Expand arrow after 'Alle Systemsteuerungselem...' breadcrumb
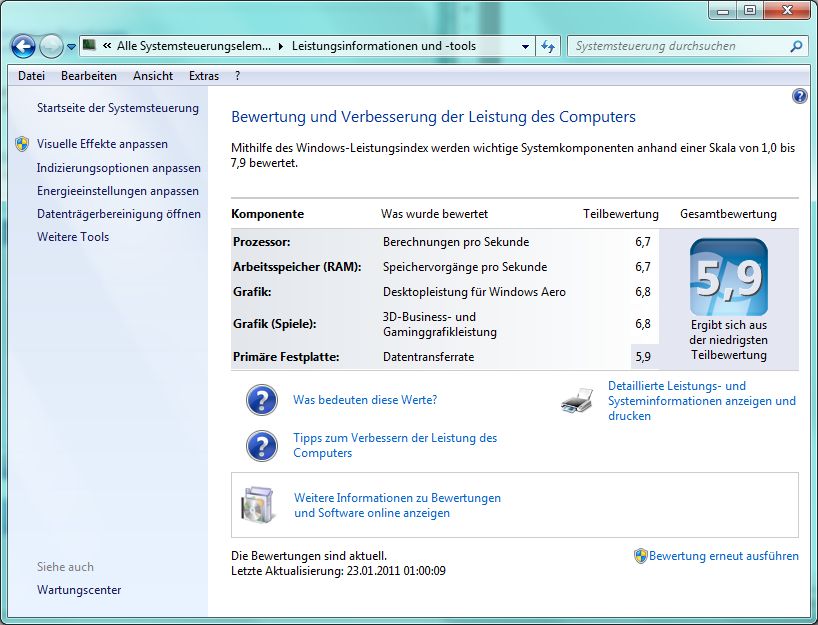818x625 pixels. click(x=281, y=46)
